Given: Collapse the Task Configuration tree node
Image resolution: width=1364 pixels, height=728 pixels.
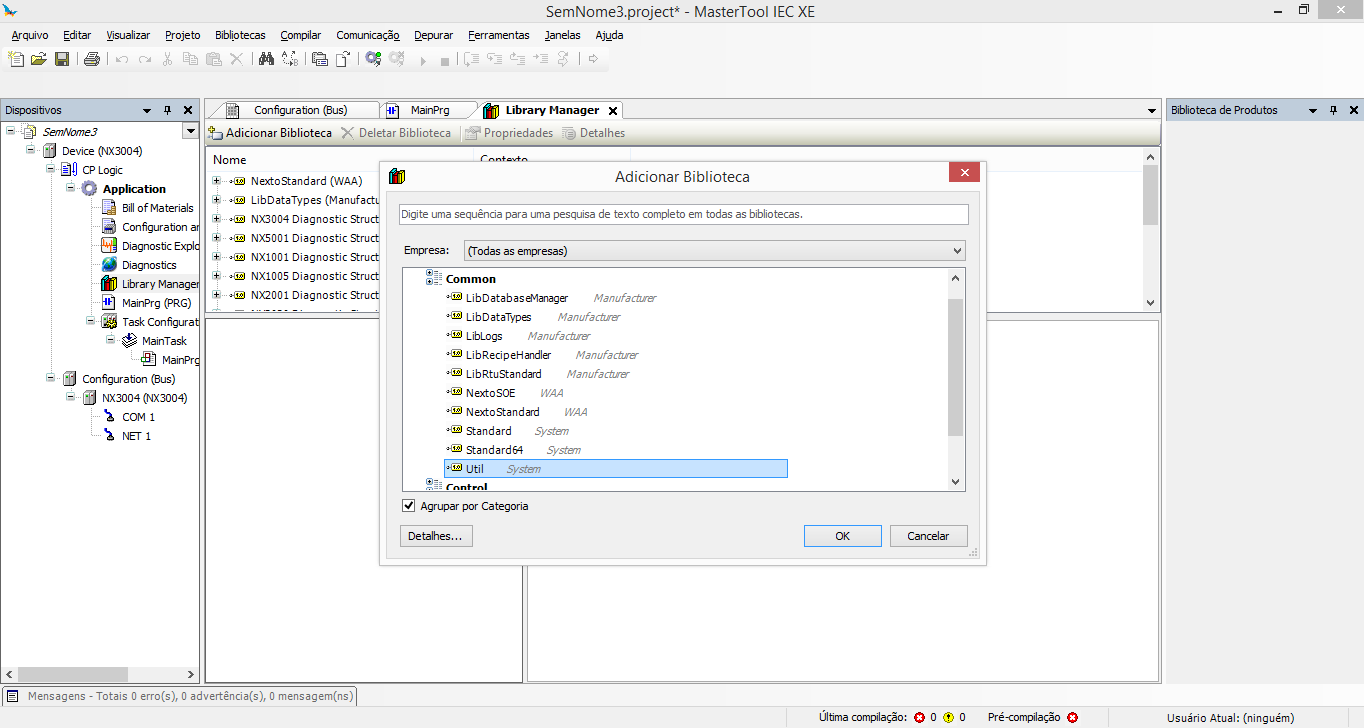Looking at the screenshot, I should [x=91, y=322].
